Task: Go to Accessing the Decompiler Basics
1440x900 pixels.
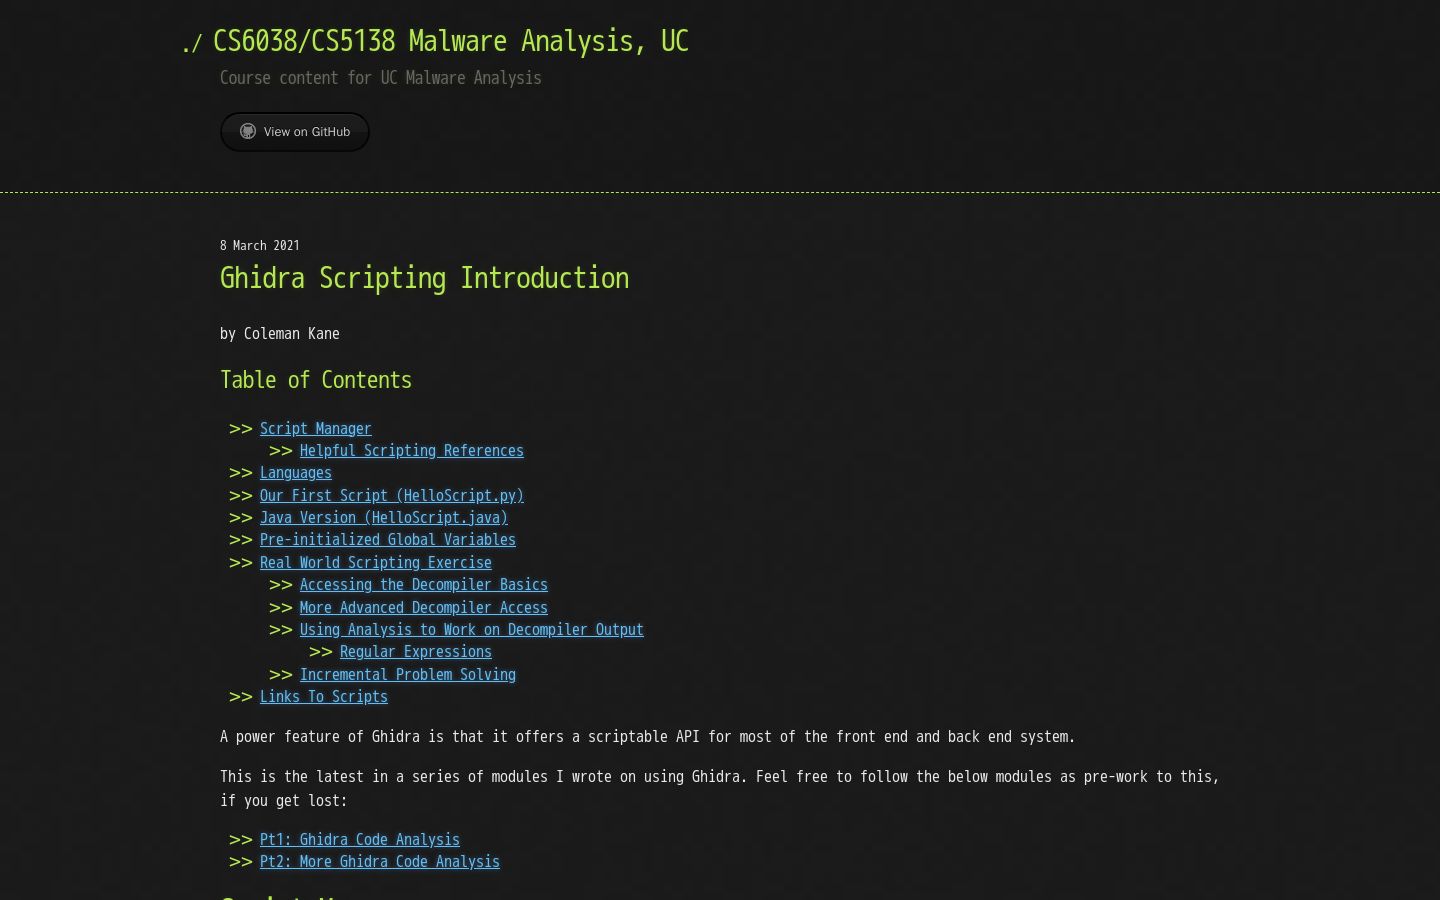Action: (x=424, y=585)
